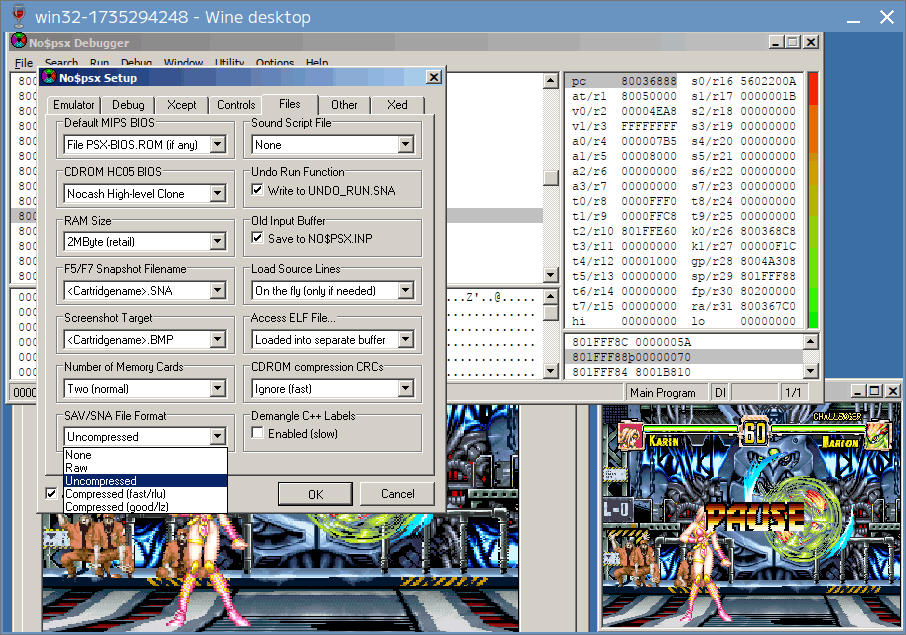
Task: Select Raw in the file format list
Action: 145,467
